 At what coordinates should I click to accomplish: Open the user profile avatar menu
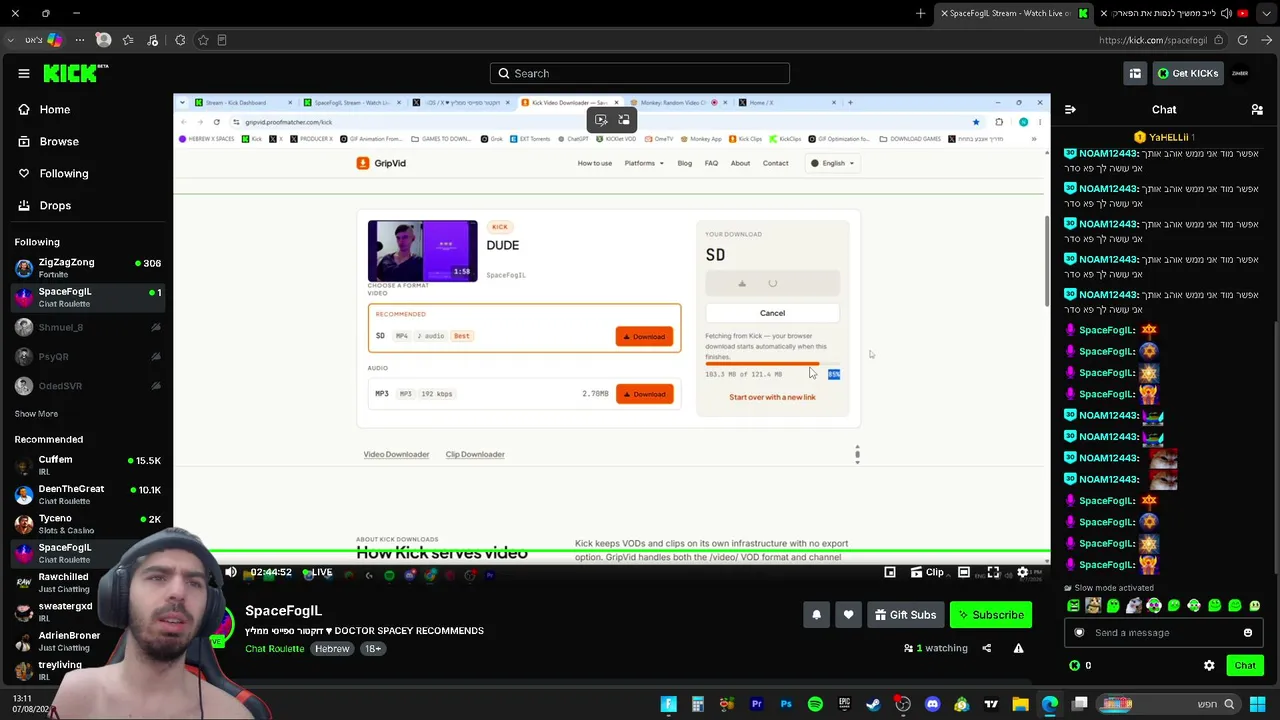point(1240,73)
